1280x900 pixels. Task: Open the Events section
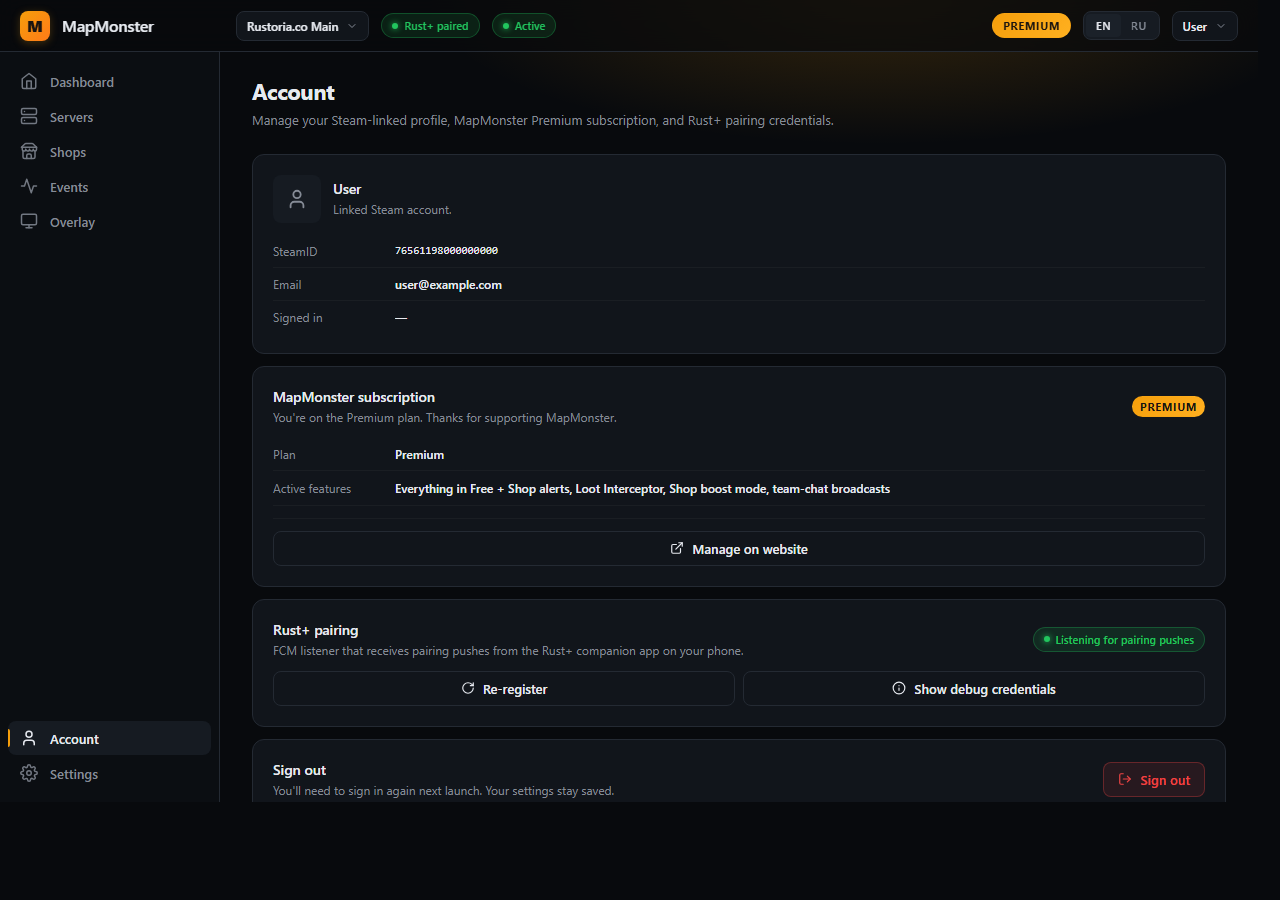(x=110, y=187)
